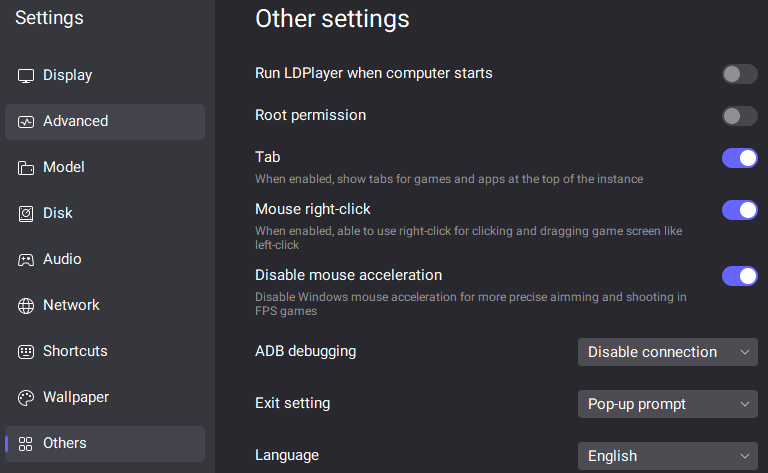The width and height of the screenshot is (768, 473).
Task: Toggle Disable mouse acceleration off
Action: (740, 276)
